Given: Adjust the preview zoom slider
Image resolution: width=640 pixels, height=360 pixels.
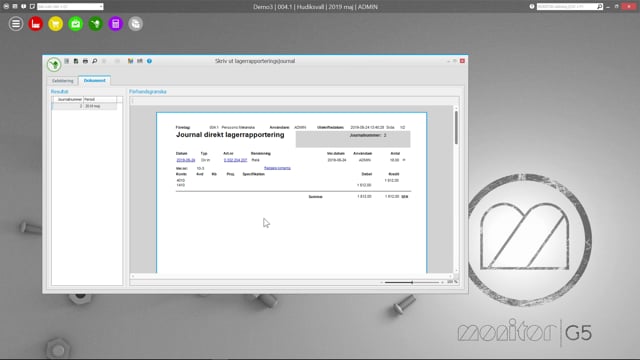Looking at the screenshot, I should [412, 282].
